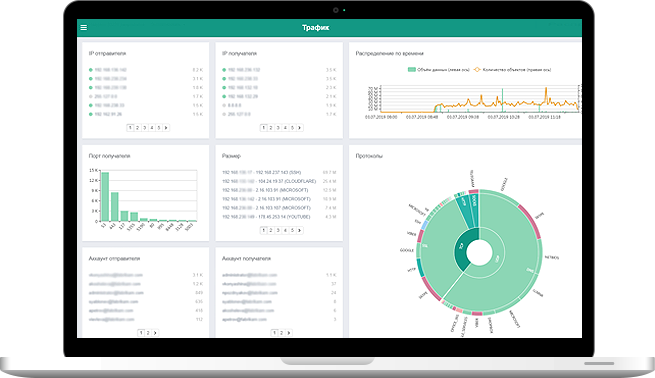
Task: Click the 01.07.2019 08:00 time axis label
Action: (381, 117)
